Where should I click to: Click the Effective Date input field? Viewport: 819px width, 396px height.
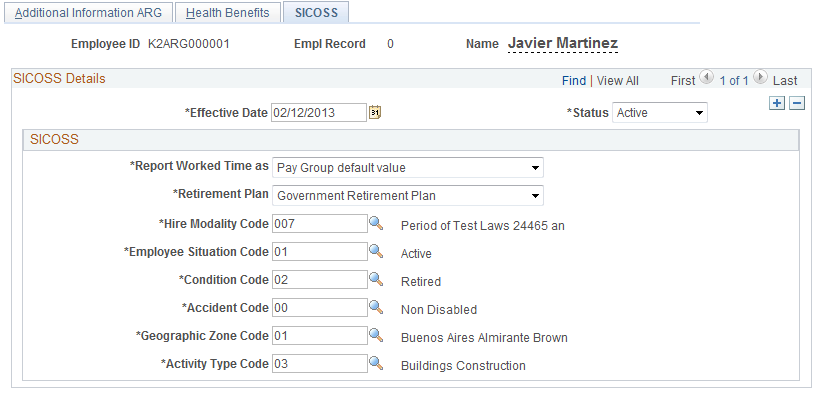pos(319,112)
